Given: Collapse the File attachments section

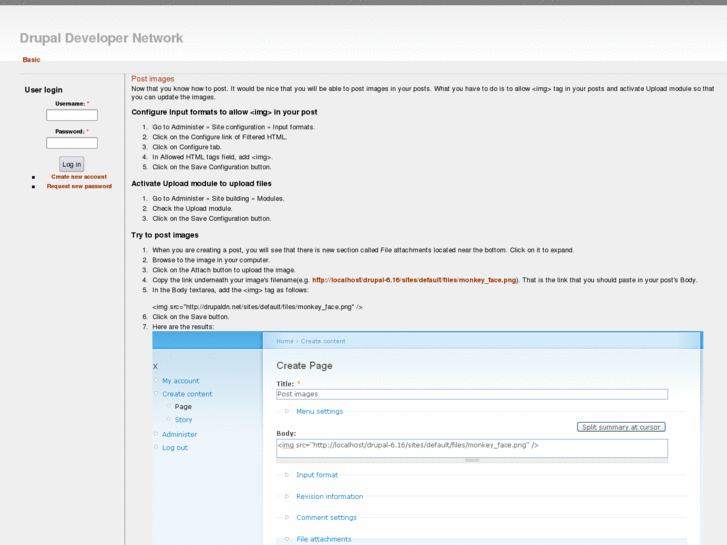Looking at the screenshot, I should point(324,539).
